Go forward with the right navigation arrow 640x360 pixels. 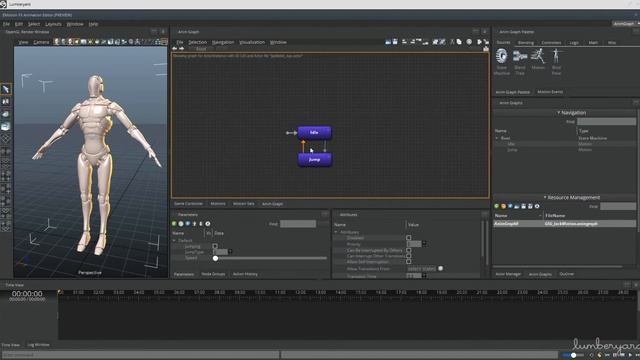pyautogui.click(x=181, y=49)
